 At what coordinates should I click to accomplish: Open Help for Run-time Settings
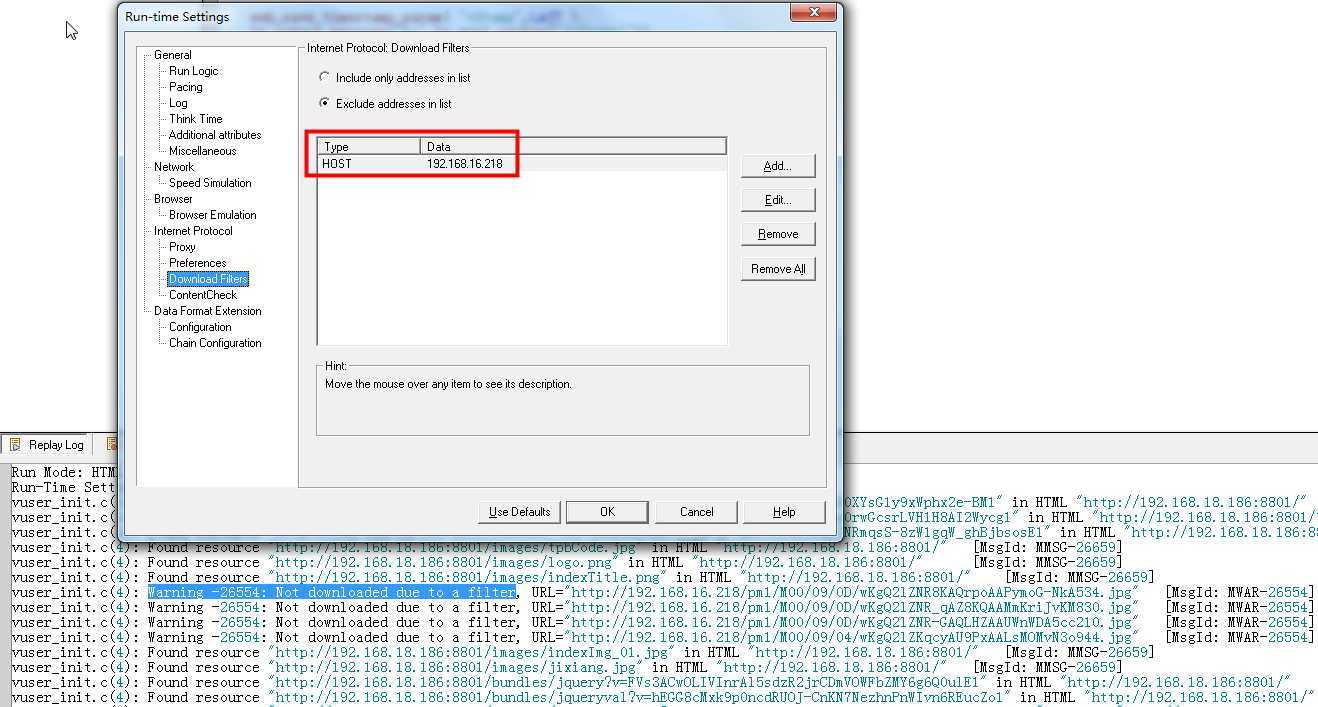pyautogui.click(x=784, y=512)
